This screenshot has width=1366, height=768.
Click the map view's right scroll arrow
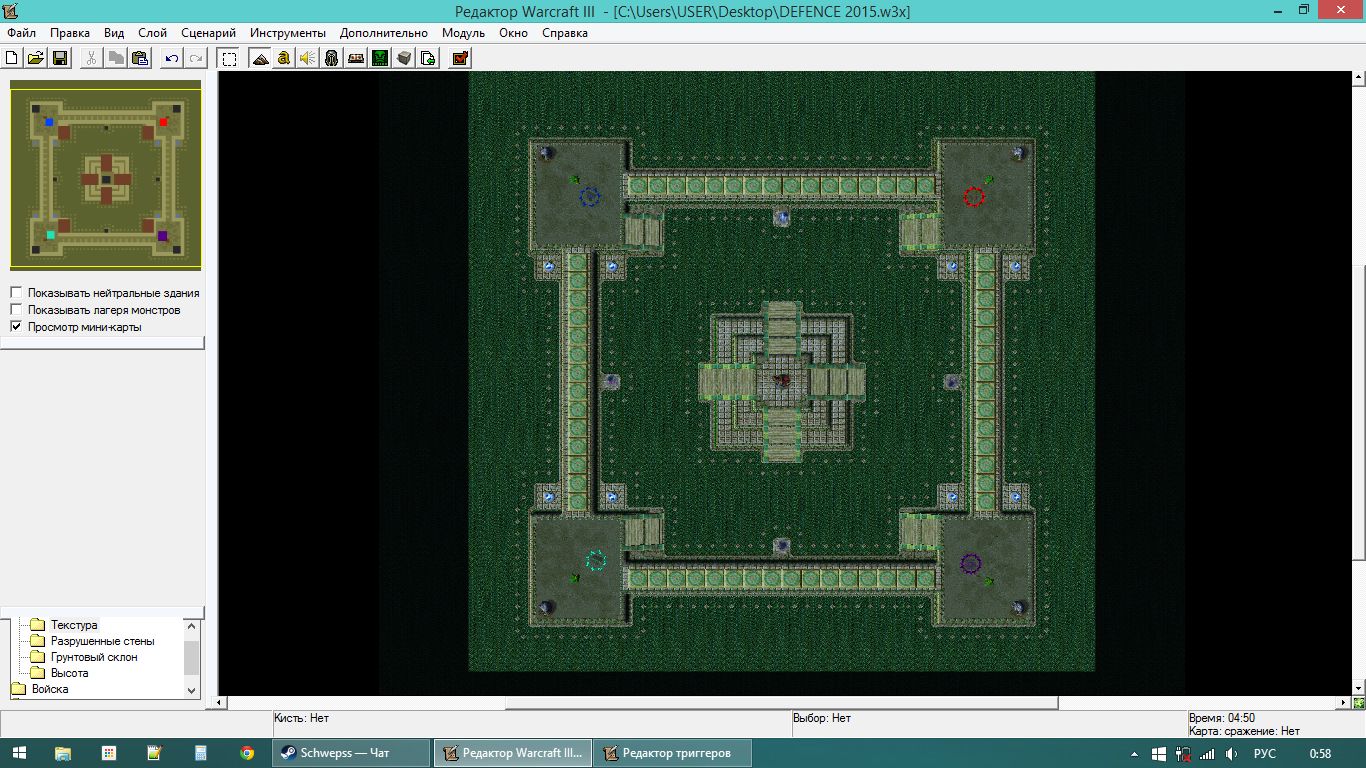coord(1344,703)
